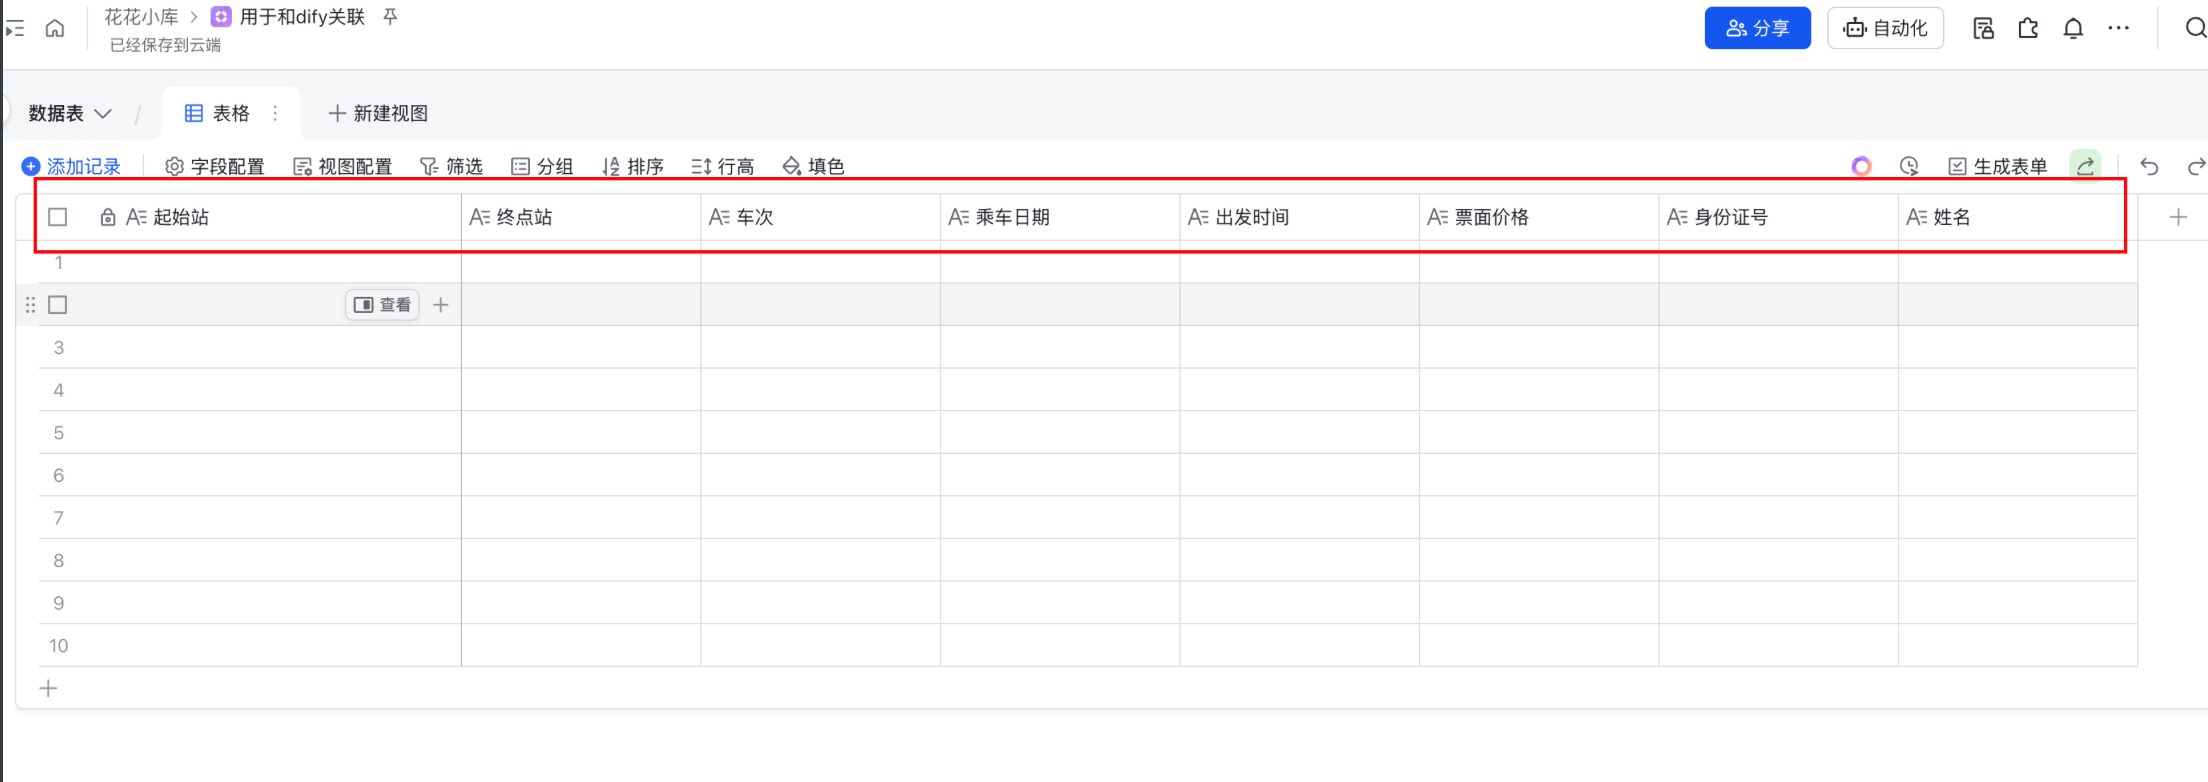Click the search magnifier icon
This screenshot has width=2208, height=782.
coord(2195,28)
